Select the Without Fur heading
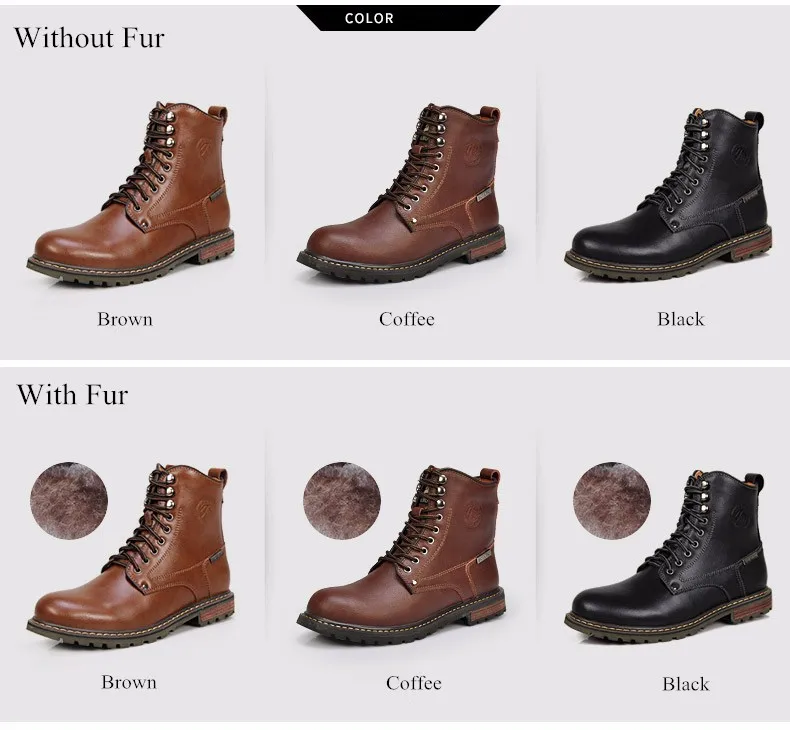Viewport: 790px width, 730px height. tap(89, 38)
